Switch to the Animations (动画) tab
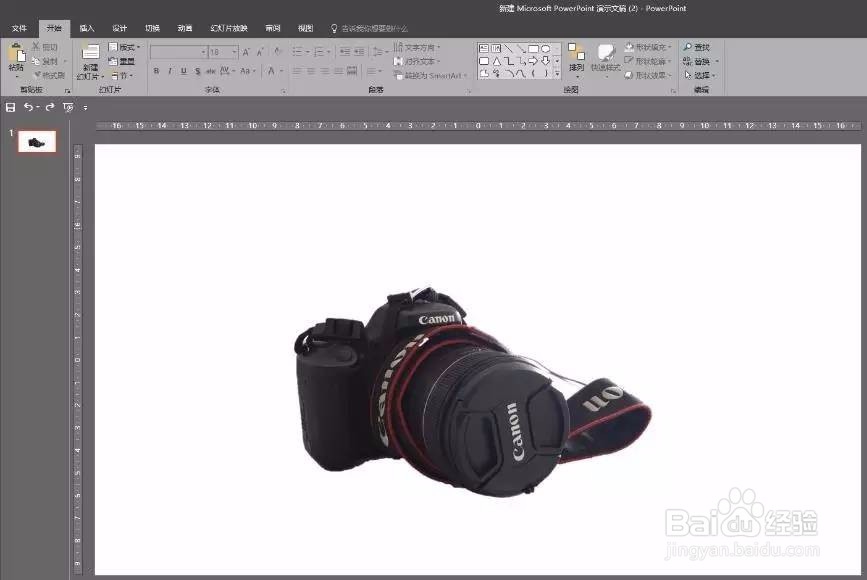This screenshot has height=580, width=867. [x=185, y=28]
